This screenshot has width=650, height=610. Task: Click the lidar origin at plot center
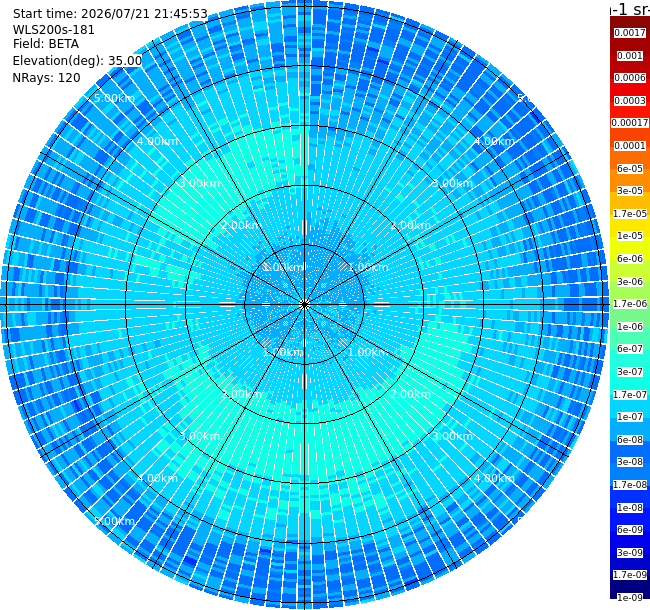pyautogui.click(x=305, y=305)
